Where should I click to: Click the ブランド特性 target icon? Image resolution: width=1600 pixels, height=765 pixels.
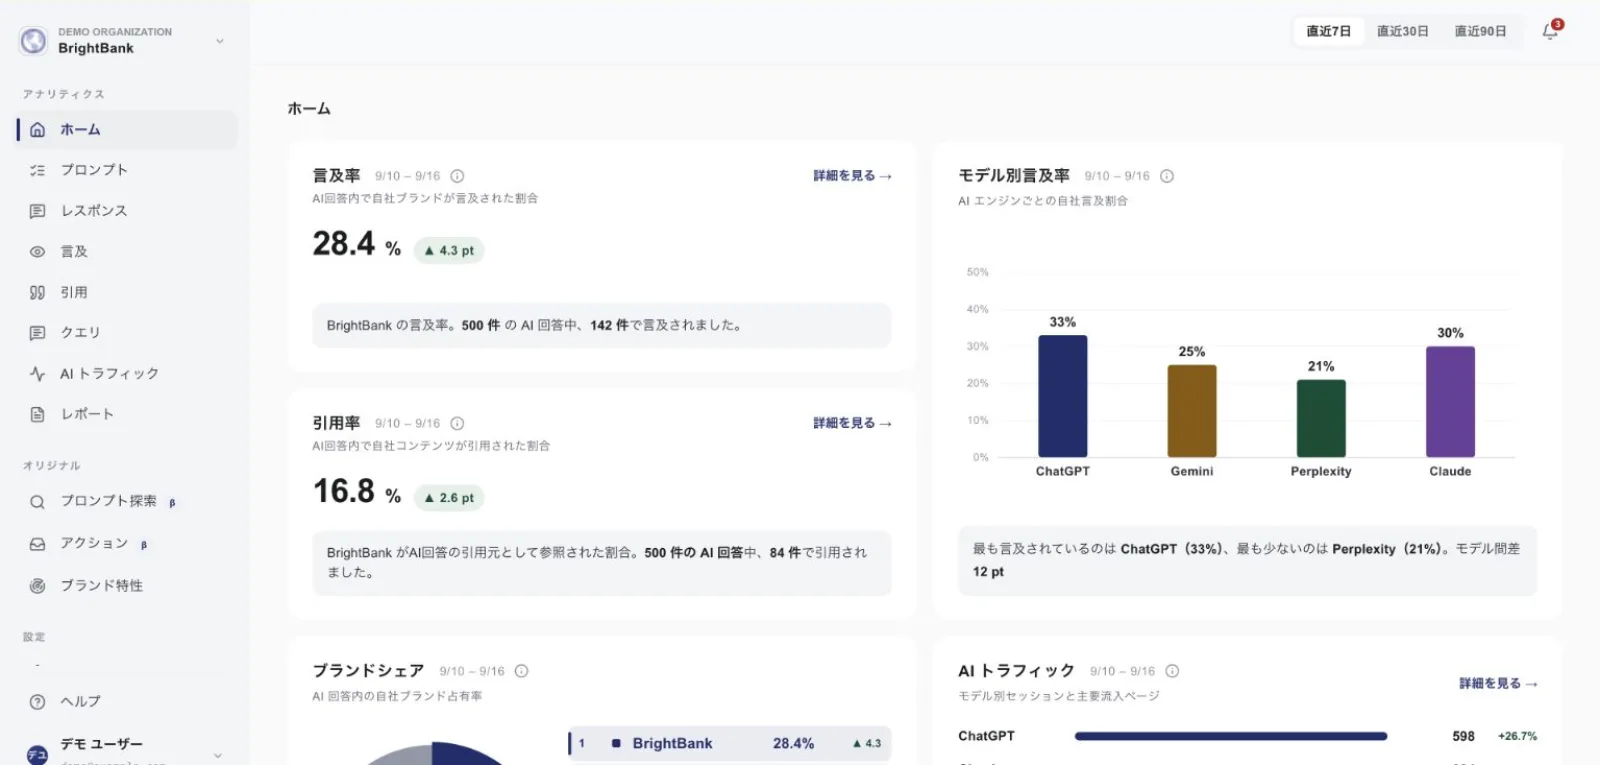click(x=37, y=586)
